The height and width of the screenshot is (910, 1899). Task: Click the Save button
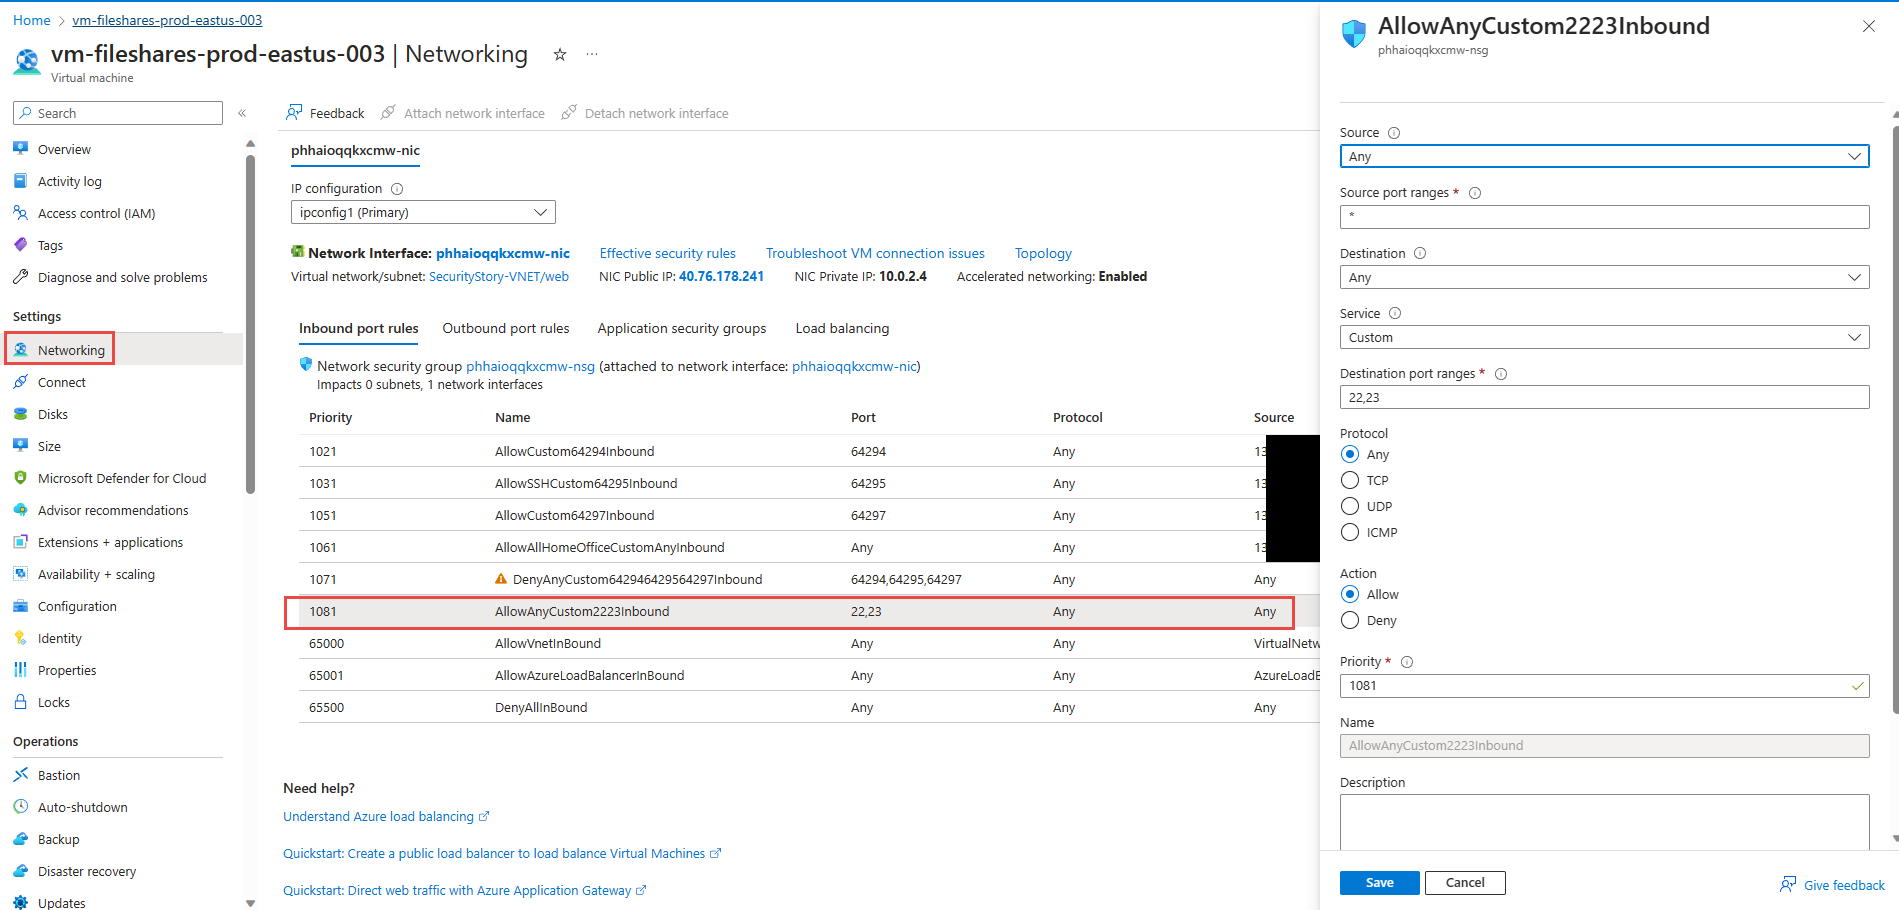pyautogui.click(x=1379, y=883)
